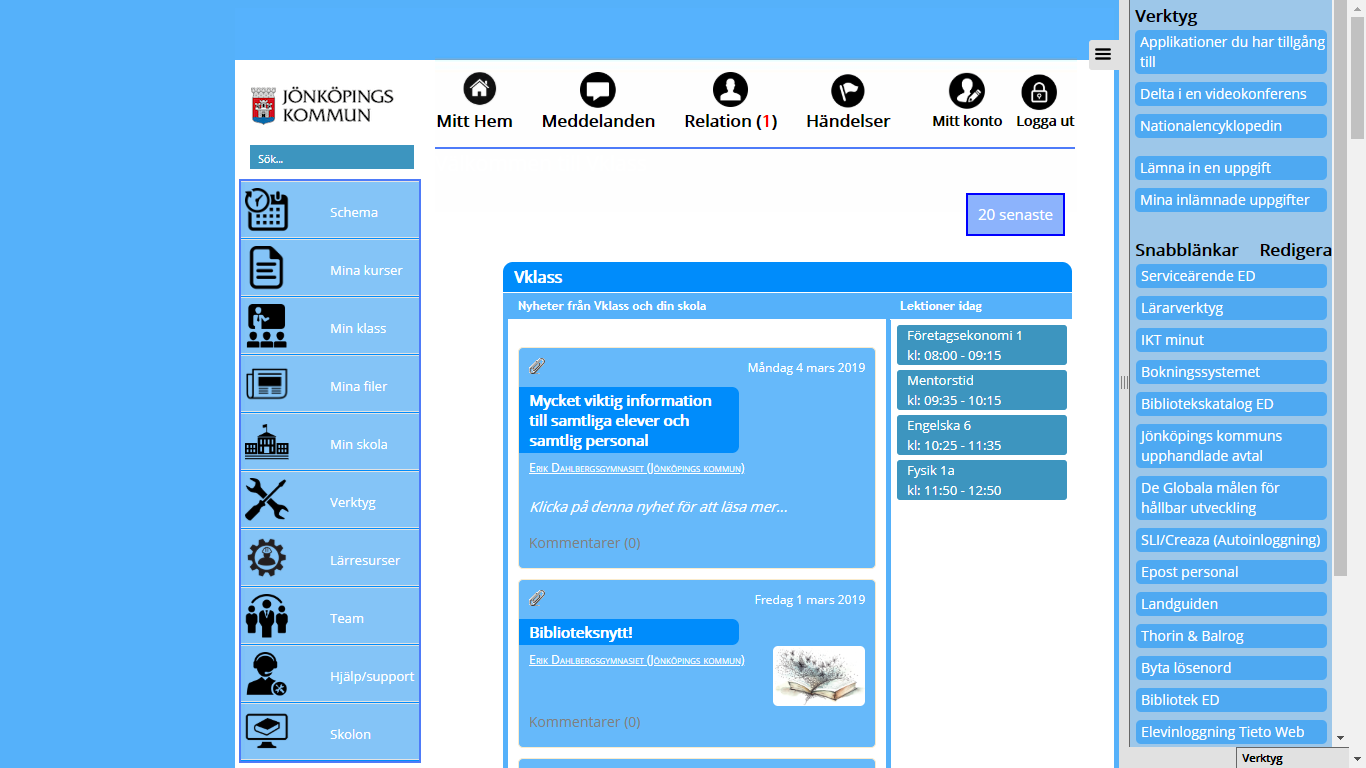Open the Relation person icon

[730, 89]
